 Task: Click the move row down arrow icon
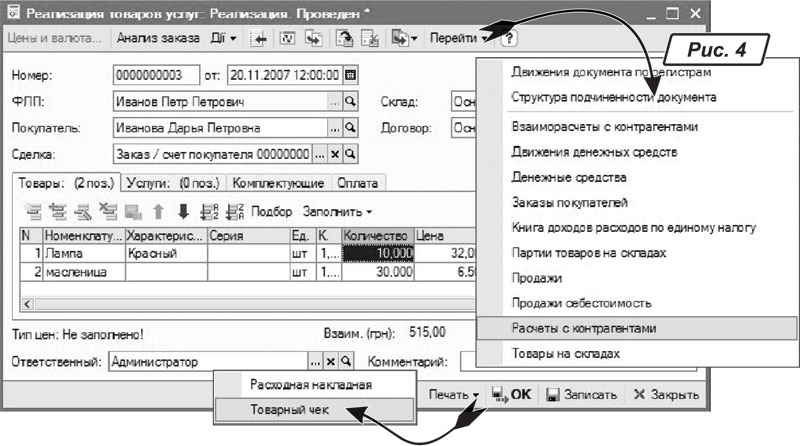coord(183,212)
